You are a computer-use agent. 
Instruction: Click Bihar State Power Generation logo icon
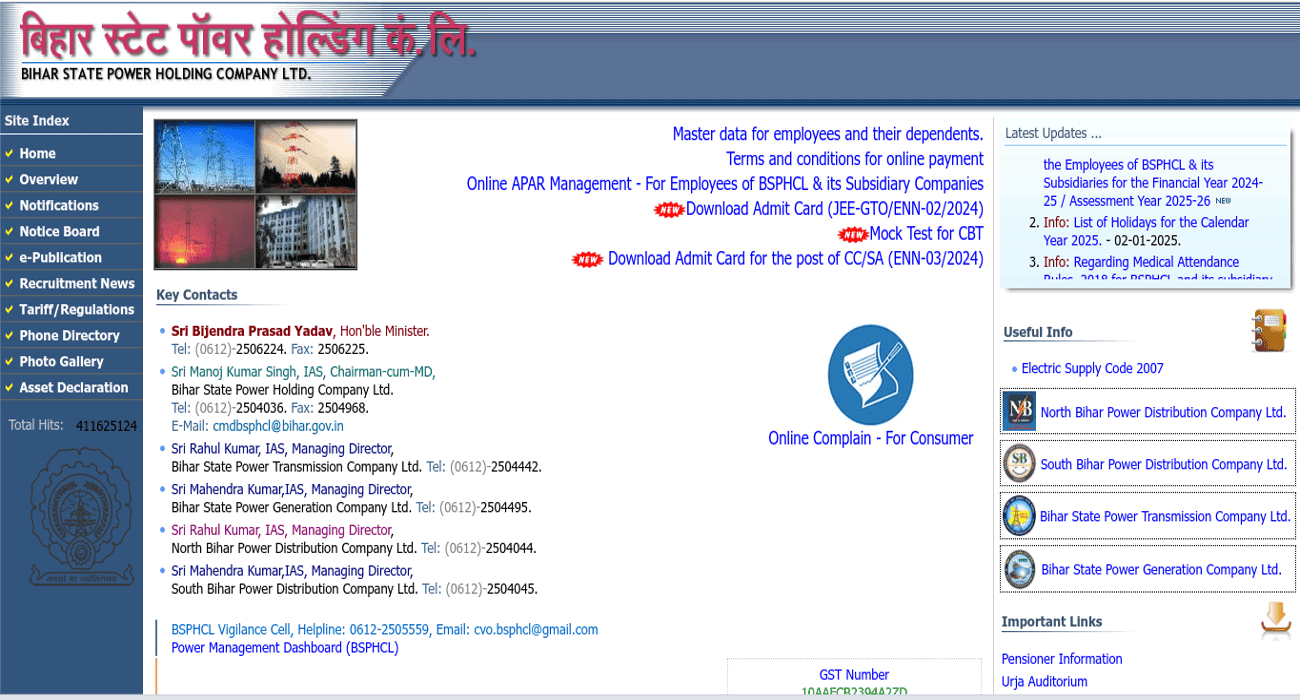pos(1019,569)
